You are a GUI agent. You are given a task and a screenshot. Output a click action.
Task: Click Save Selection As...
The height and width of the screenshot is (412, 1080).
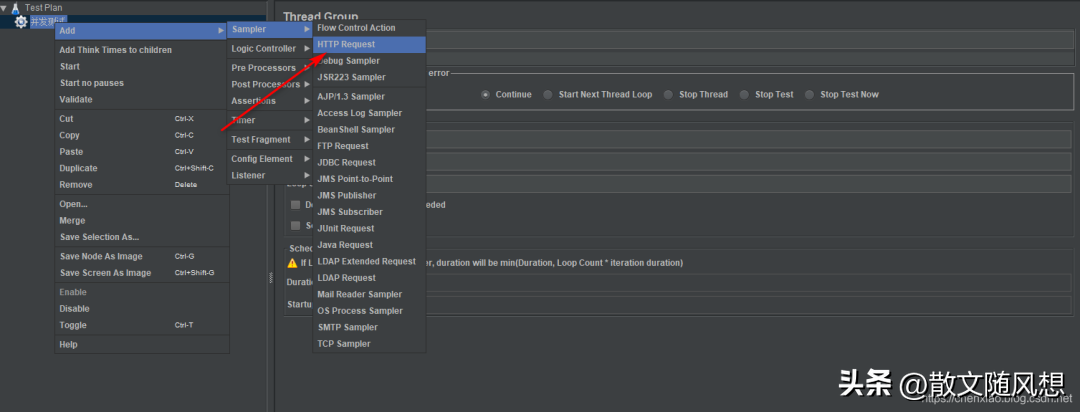click(x=141, y=237)
